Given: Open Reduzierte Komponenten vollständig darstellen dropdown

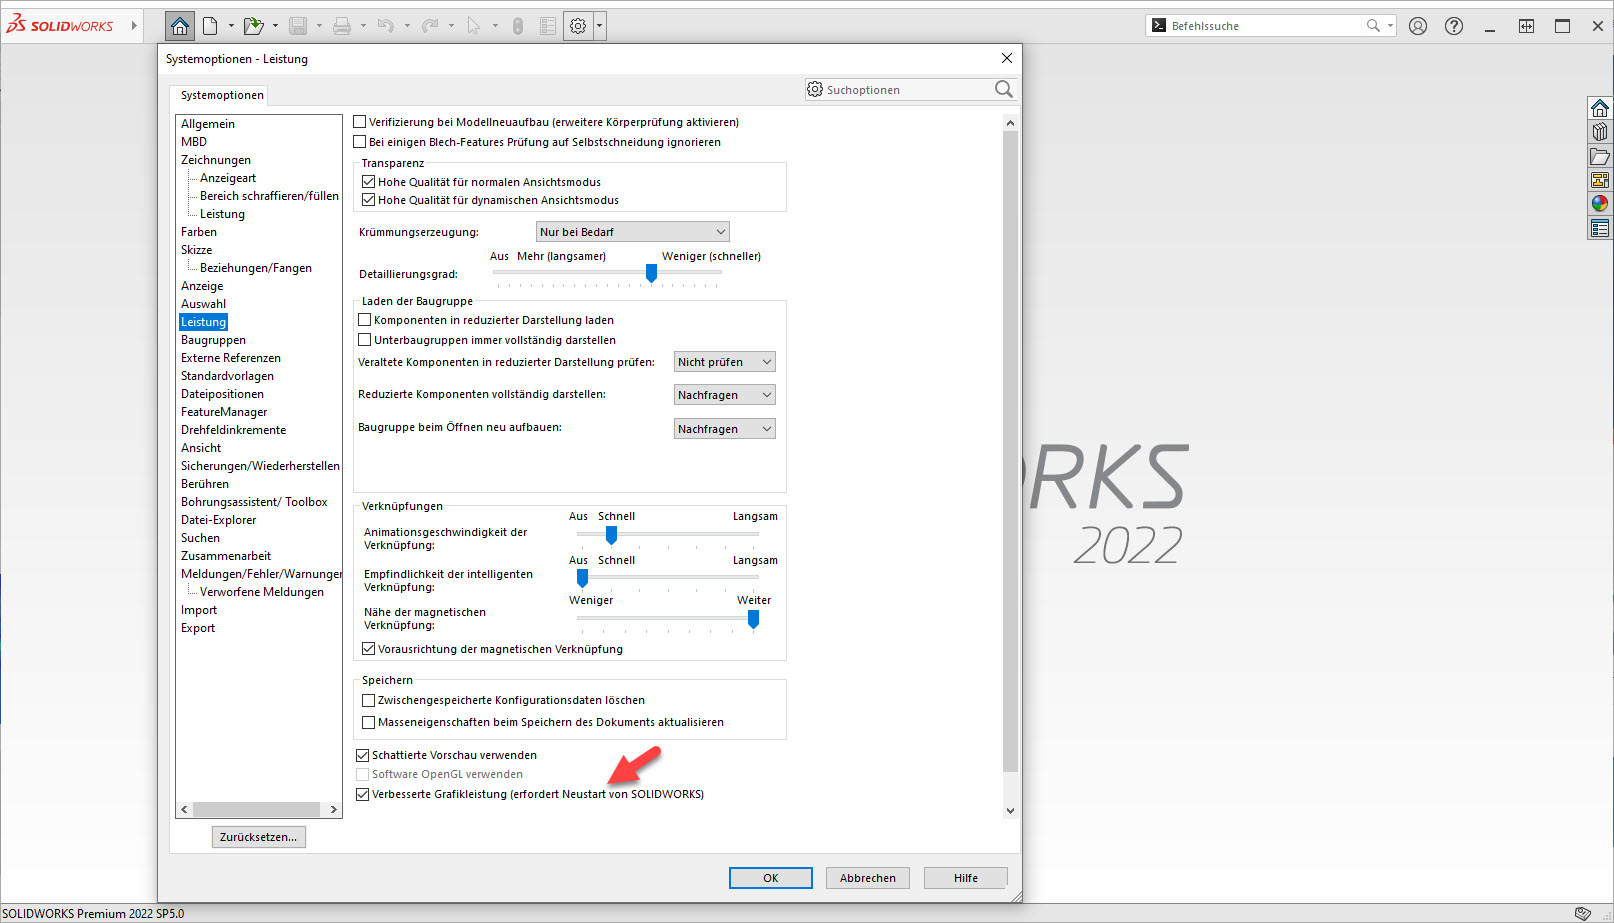Looking at the screenshot, I should point(725,395).
